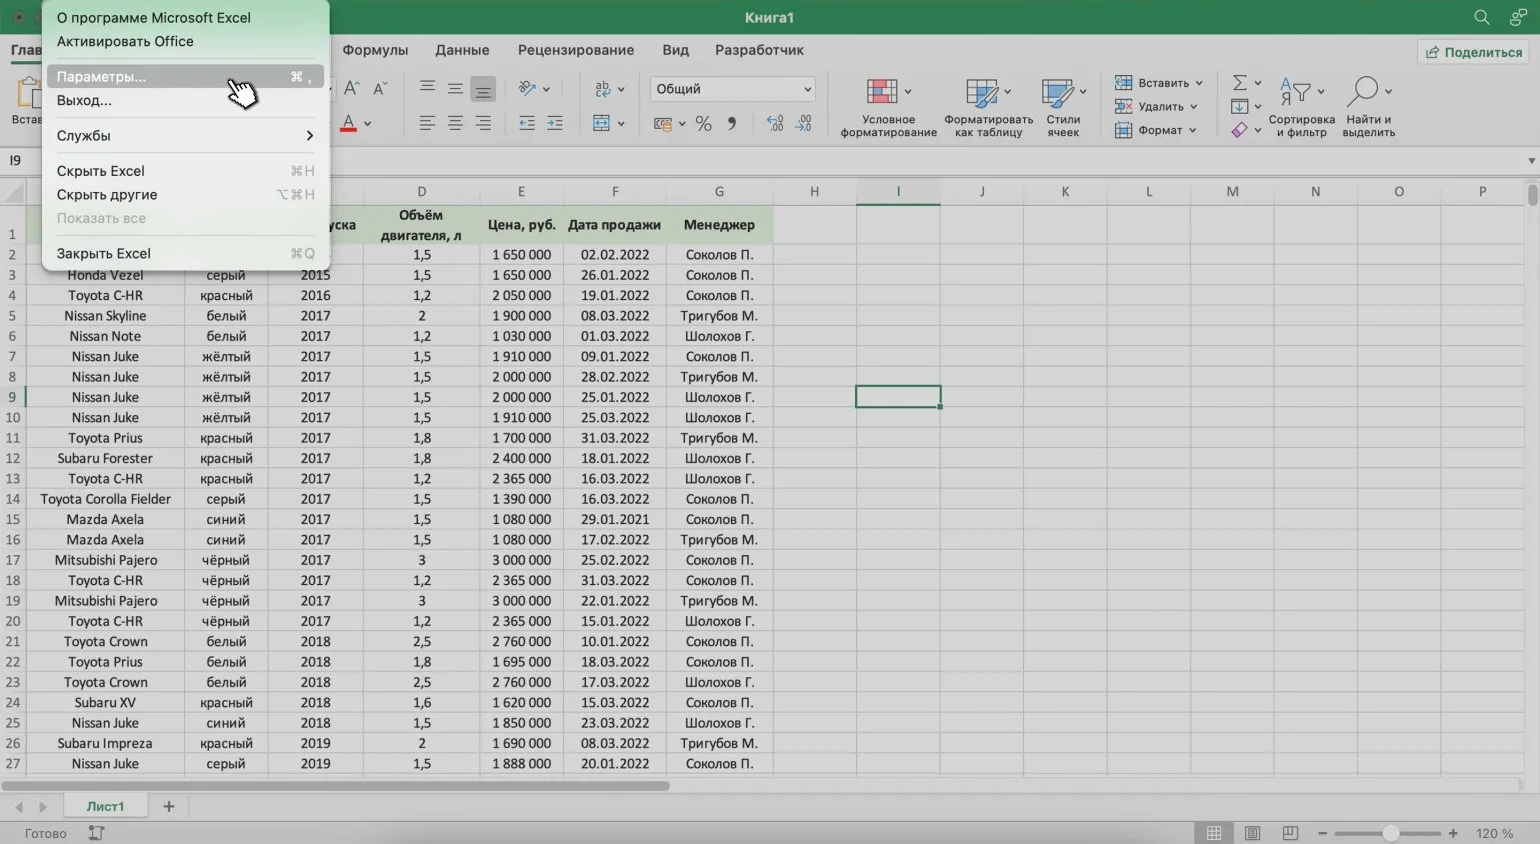Screen dimensions: 1540x844
Task: Click the percent style icon
Action: [703, 124]
